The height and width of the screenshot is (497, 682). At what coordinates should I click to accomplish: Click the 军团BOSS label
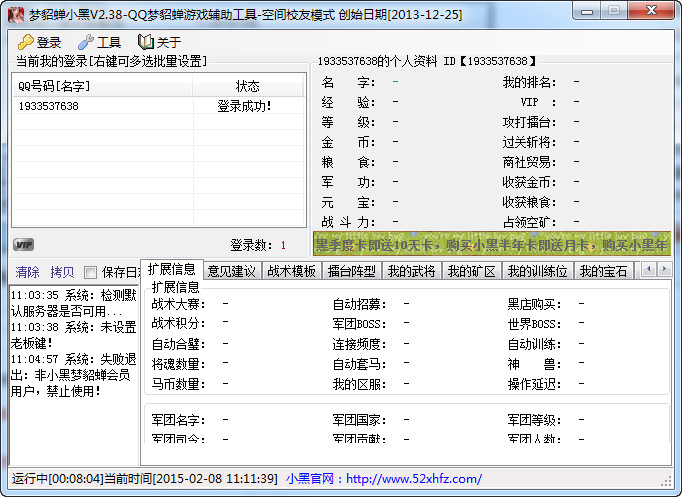(x=359, y=324)
